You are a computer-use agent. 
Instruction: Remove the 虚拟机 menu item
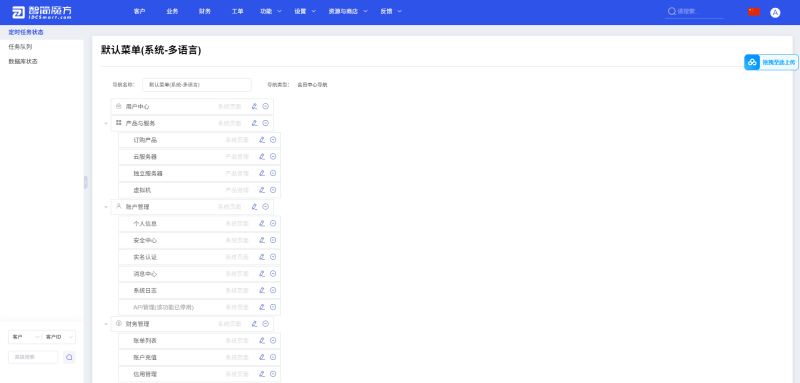pos(273,190)
